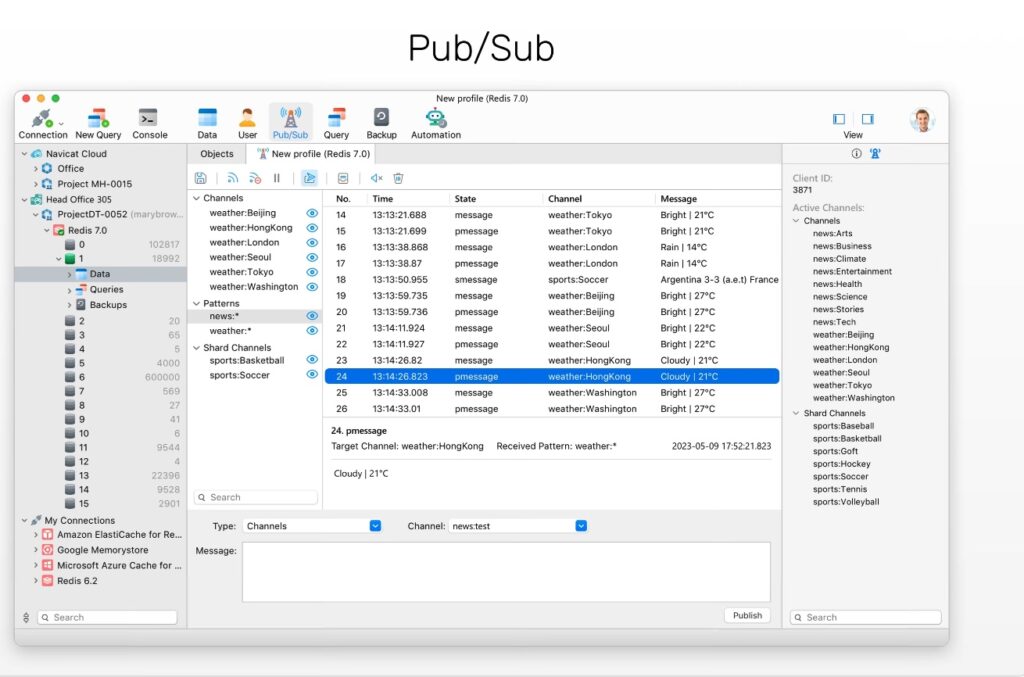1024x677 pixels.
Task: Pause the message stream
Action: [277, 178]
